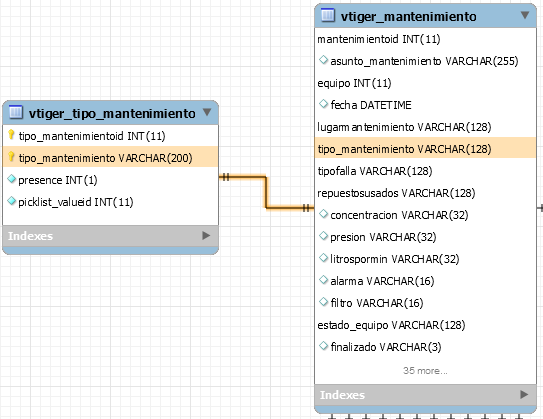Expand Indexes section of vtiger_tipo_mantenimiento

[206, 235]
